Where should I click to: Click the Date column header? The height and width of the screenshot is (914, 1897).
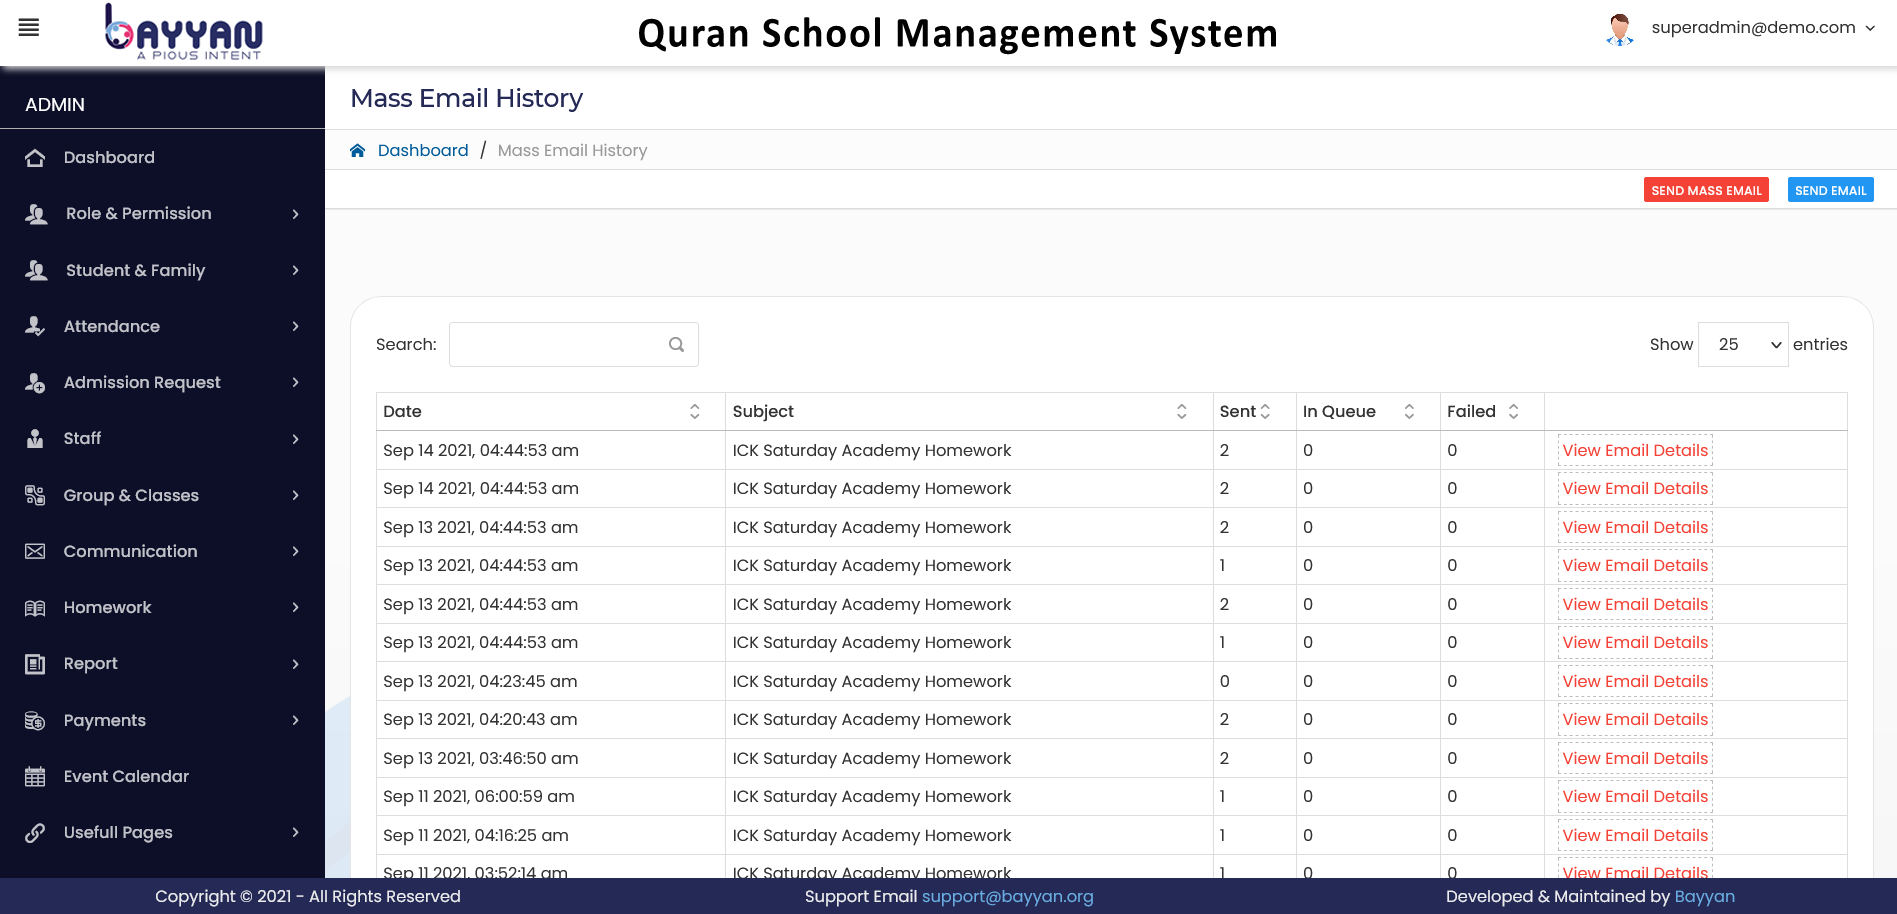click(x=550, y=411)
